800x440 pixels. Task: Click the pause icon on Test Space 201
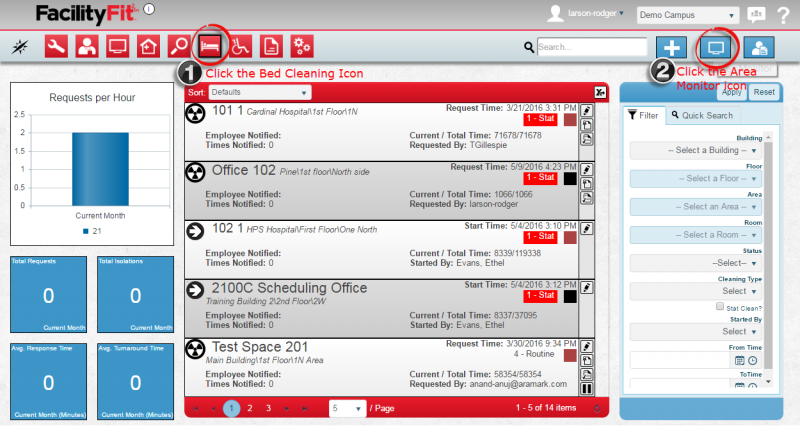pos(587,388)
